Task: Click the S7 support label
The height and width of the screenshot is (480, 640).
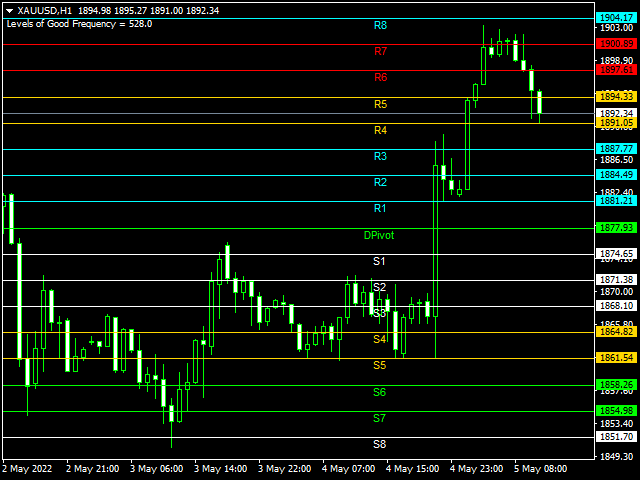Action: pos(379,418)
